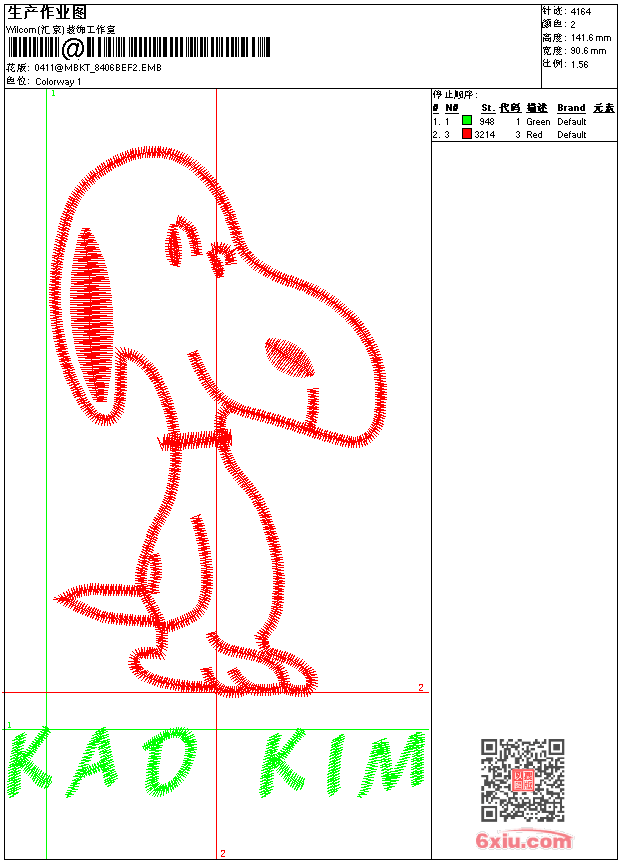Viewport: 620px width, 860px height.
Task: Click the red color swatch in the stop sequence
Action: pos(467,134)
